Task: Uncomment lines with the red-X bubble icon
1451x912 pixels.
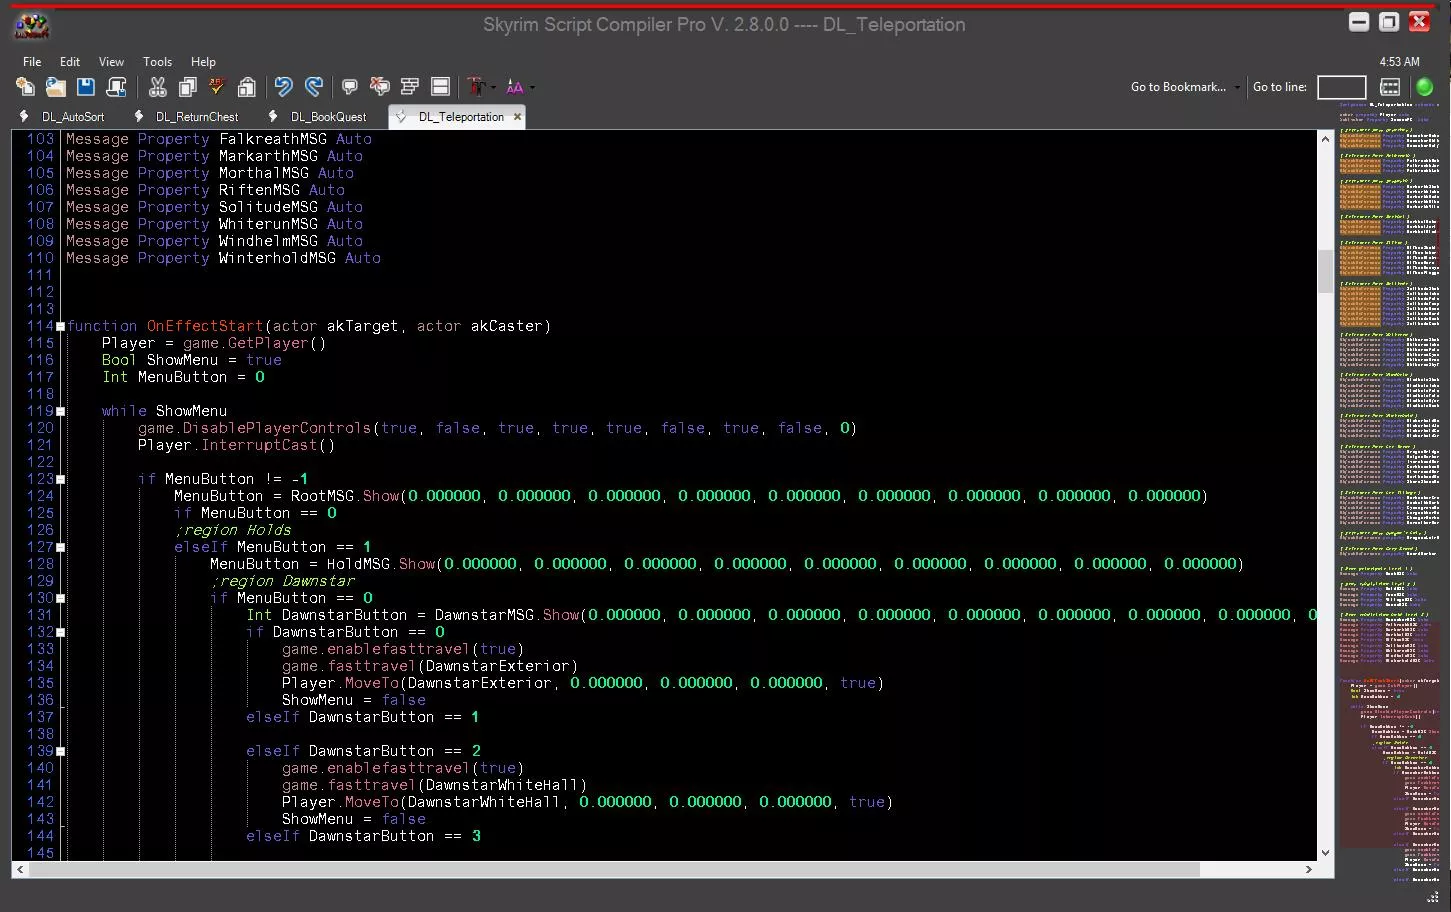Action: pyautogui.click(x=379, y=87)
